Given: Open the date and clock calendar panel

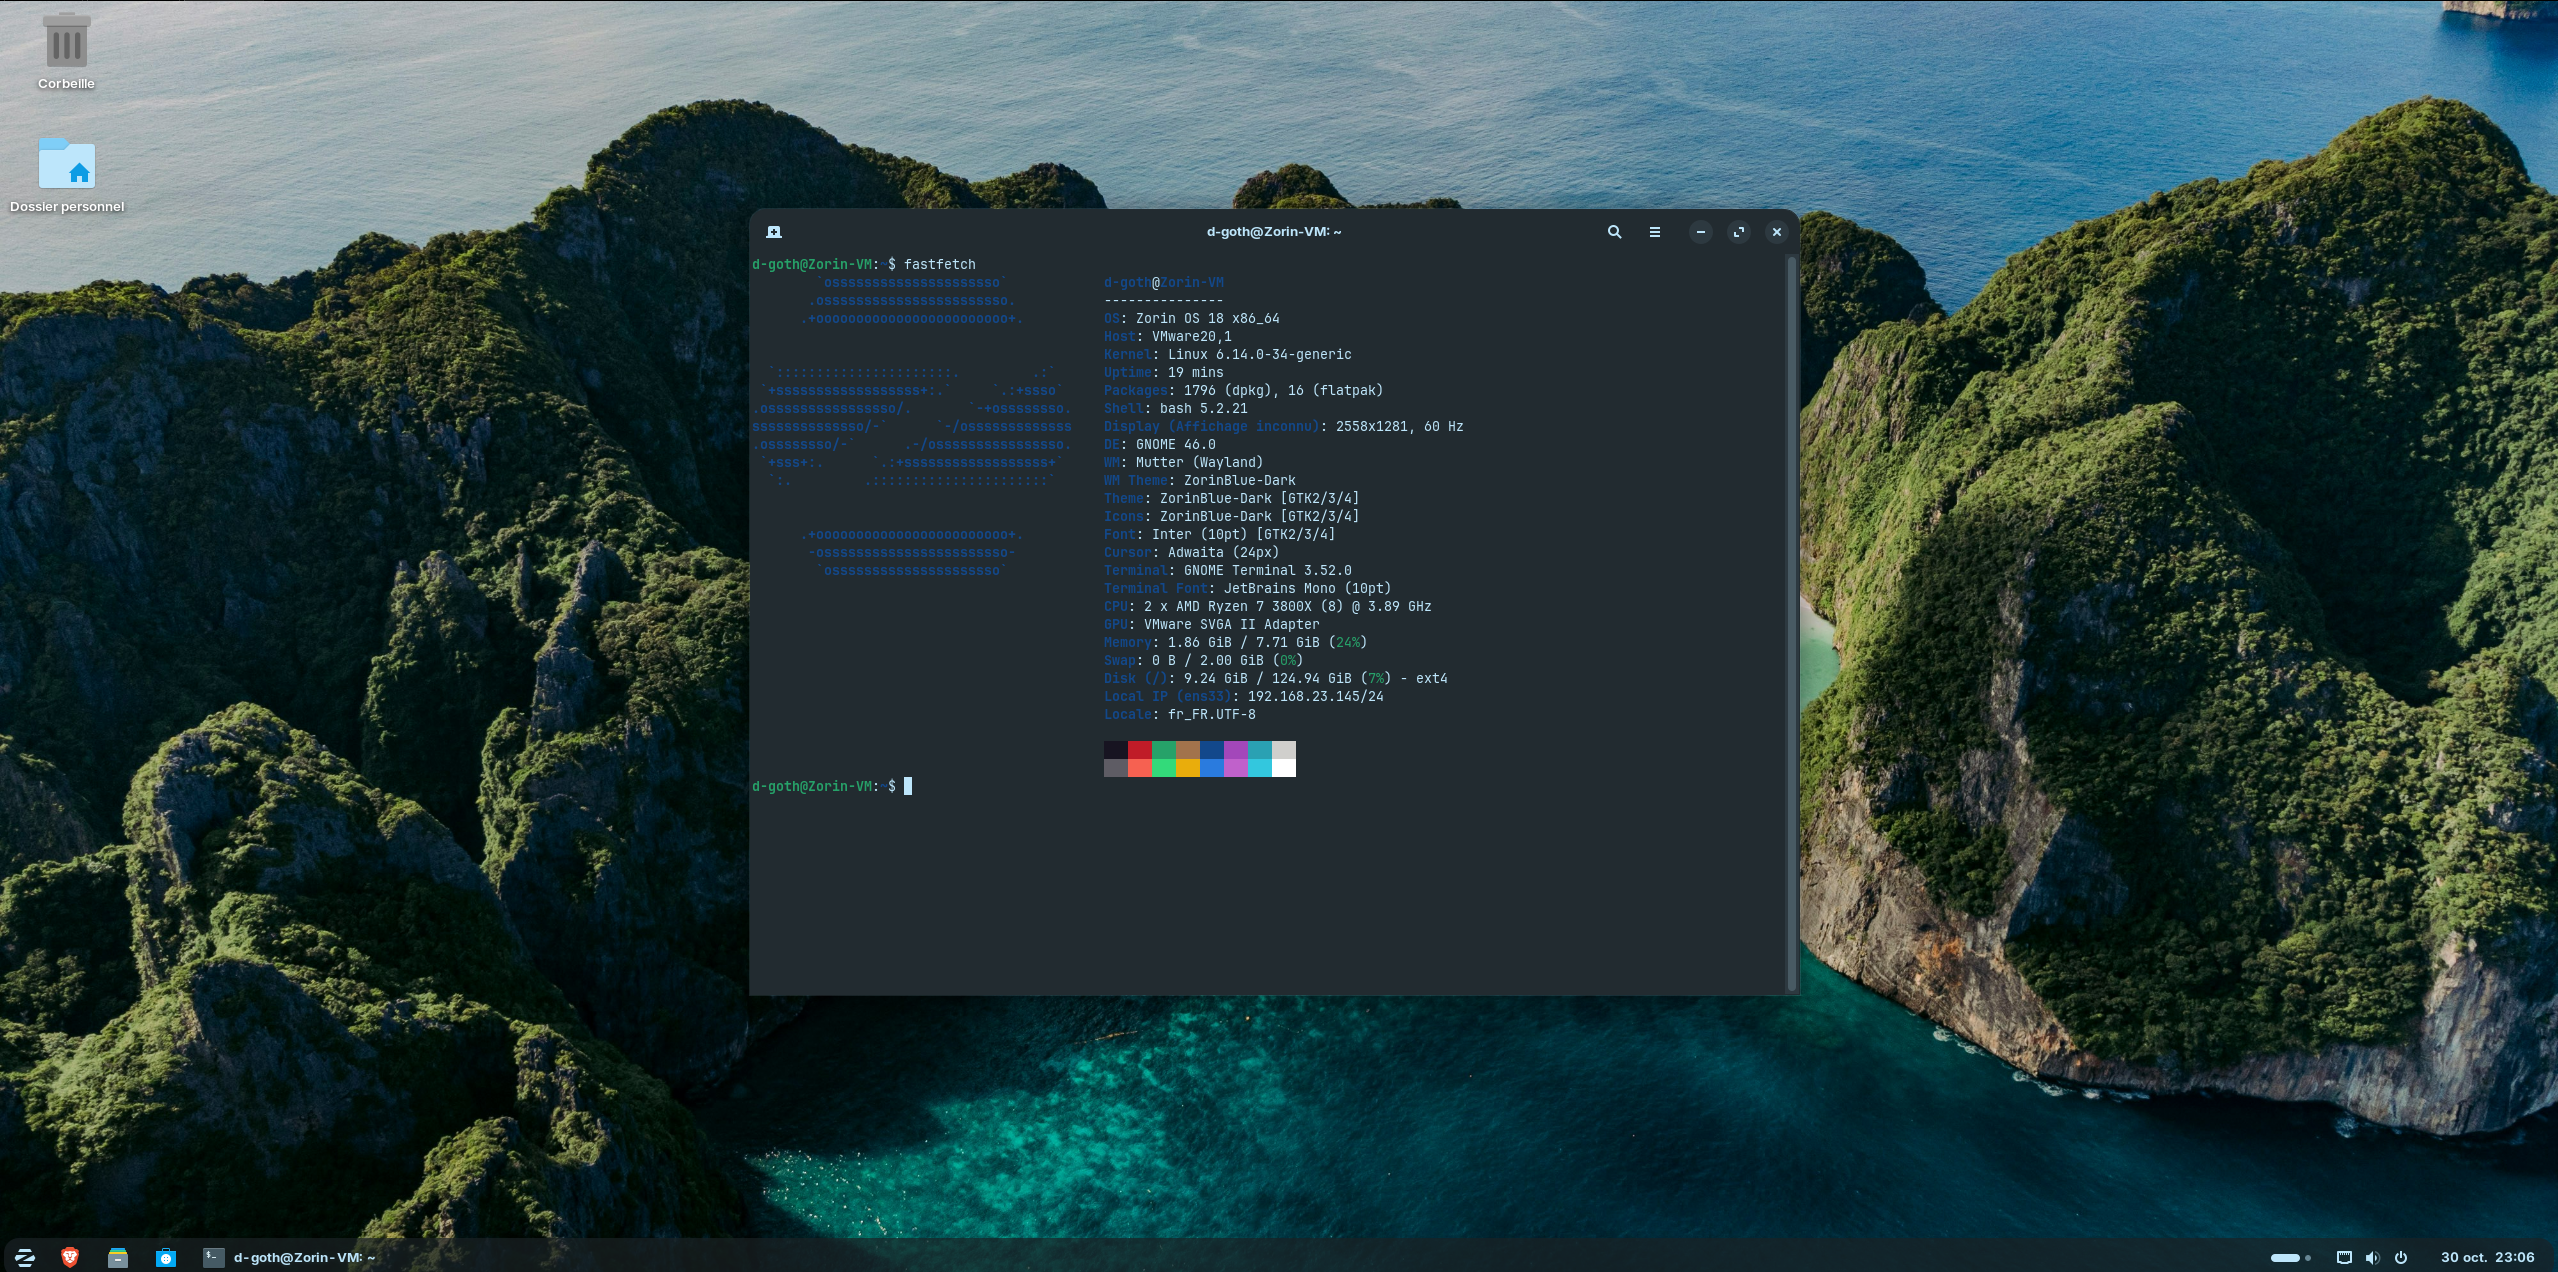Looking at the screenshot, I should 2487,1257.
